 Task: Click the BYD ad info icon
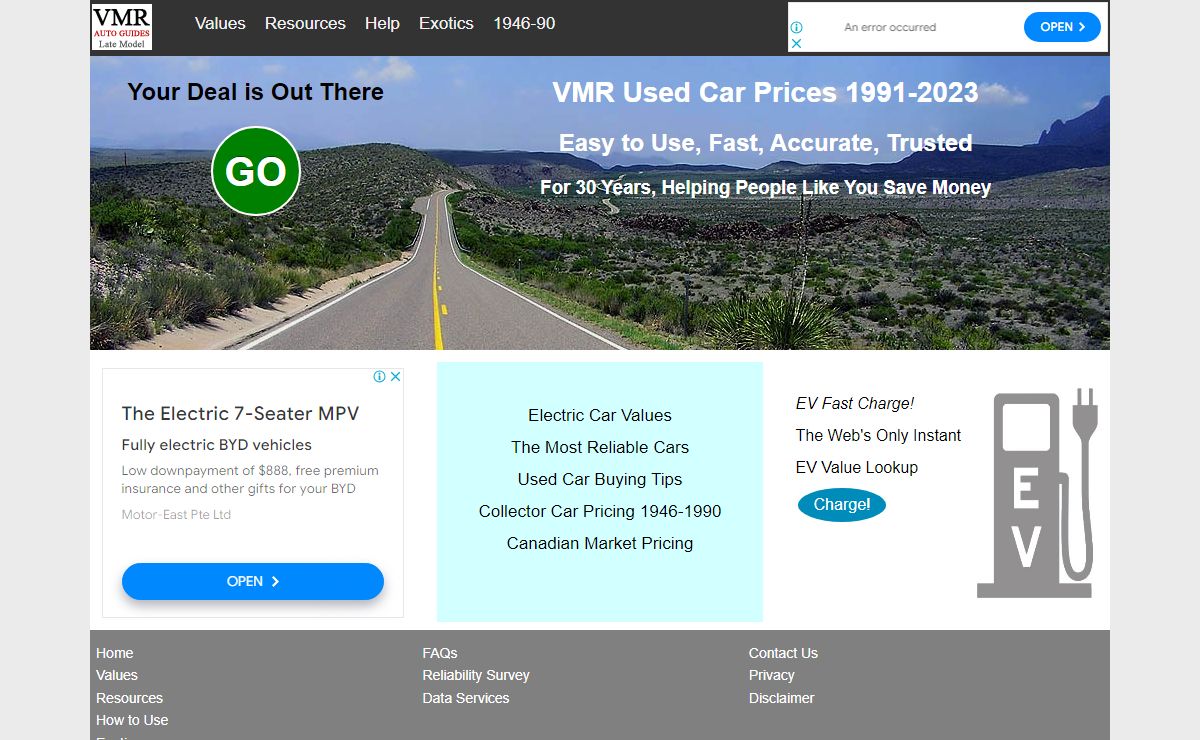[x=380, y=377]
